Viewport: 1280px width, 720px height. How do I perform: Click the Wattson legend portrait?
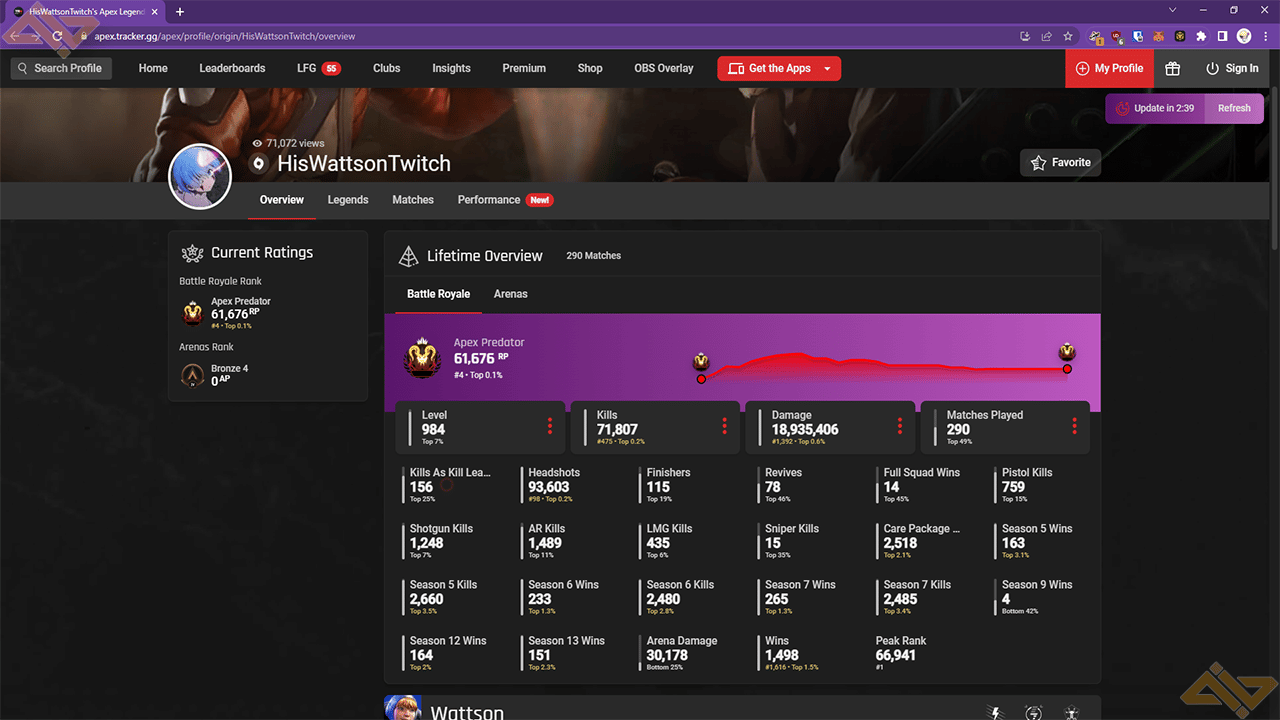tap(403, 708)
